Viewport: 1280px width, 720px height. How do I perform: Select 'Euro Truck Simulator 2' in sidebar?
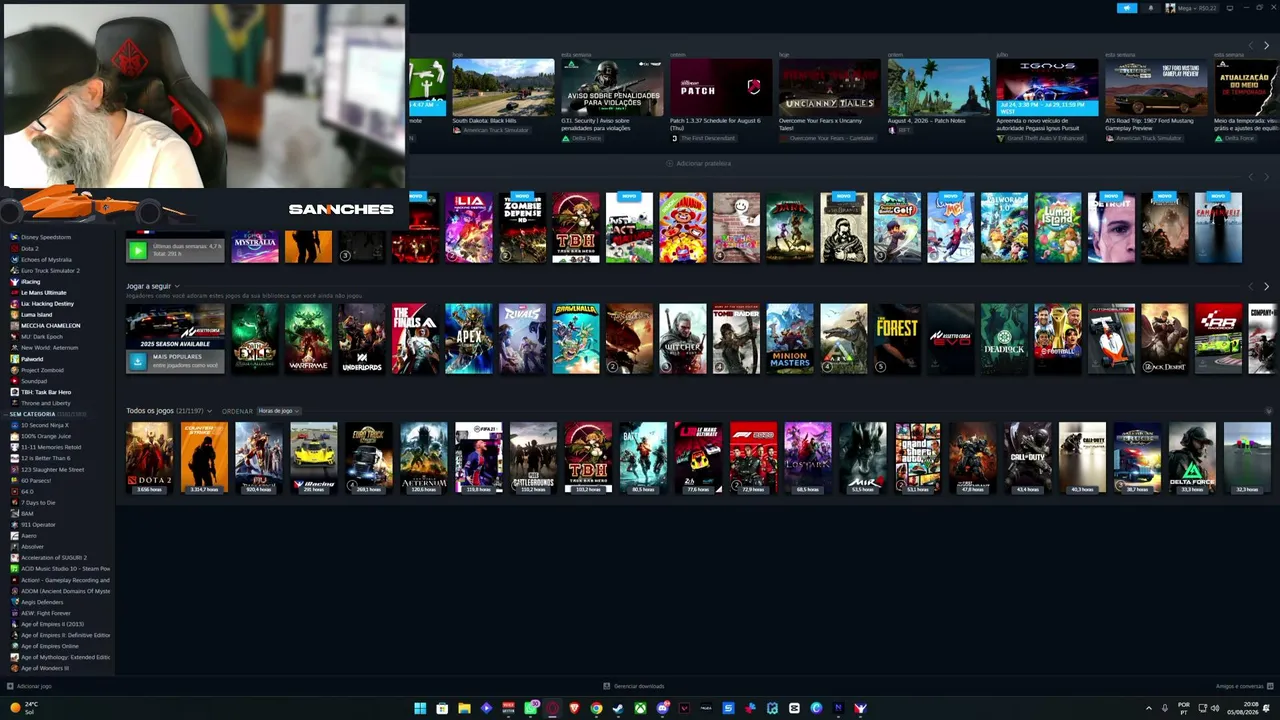click(50, 270)
